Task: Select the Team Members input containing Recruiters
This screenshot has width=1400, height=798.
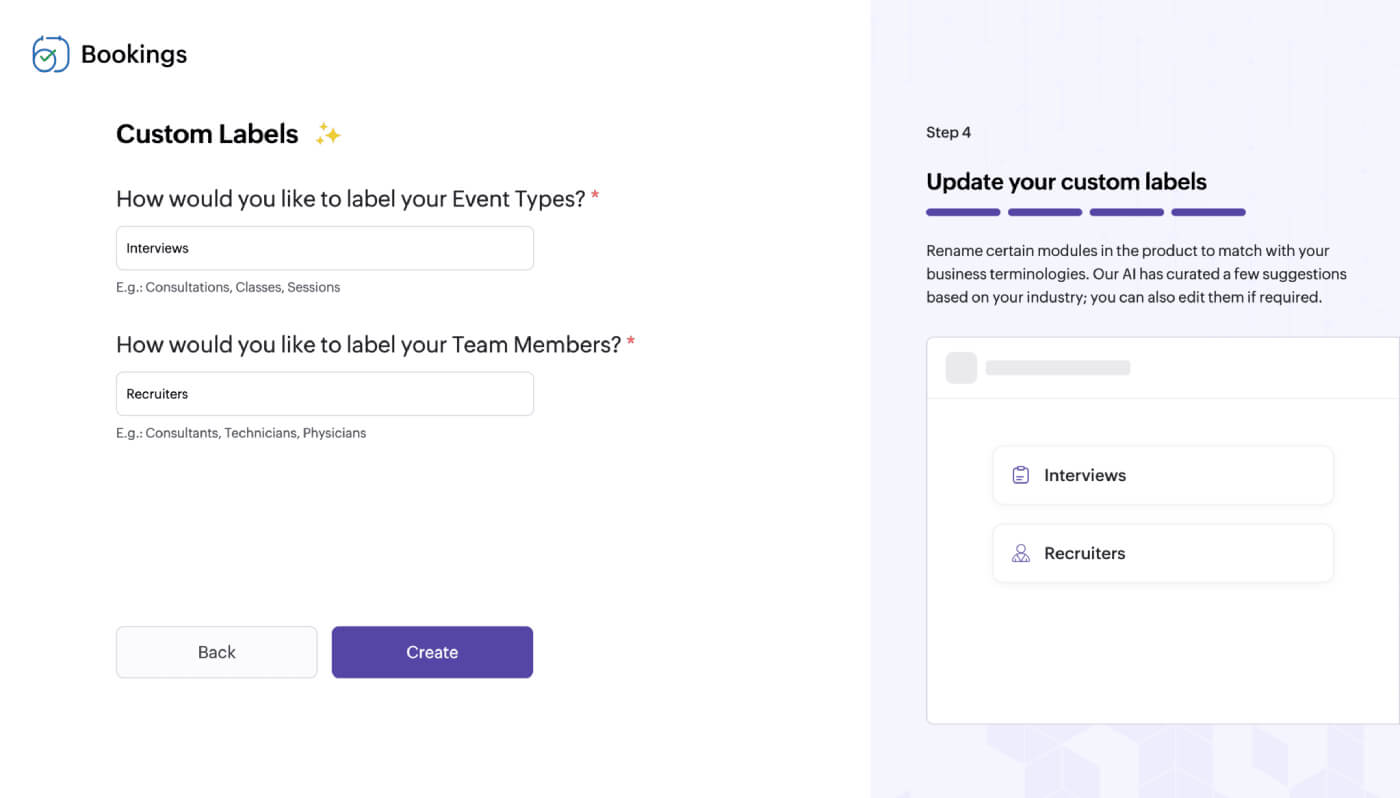Action: pos(324,393)
